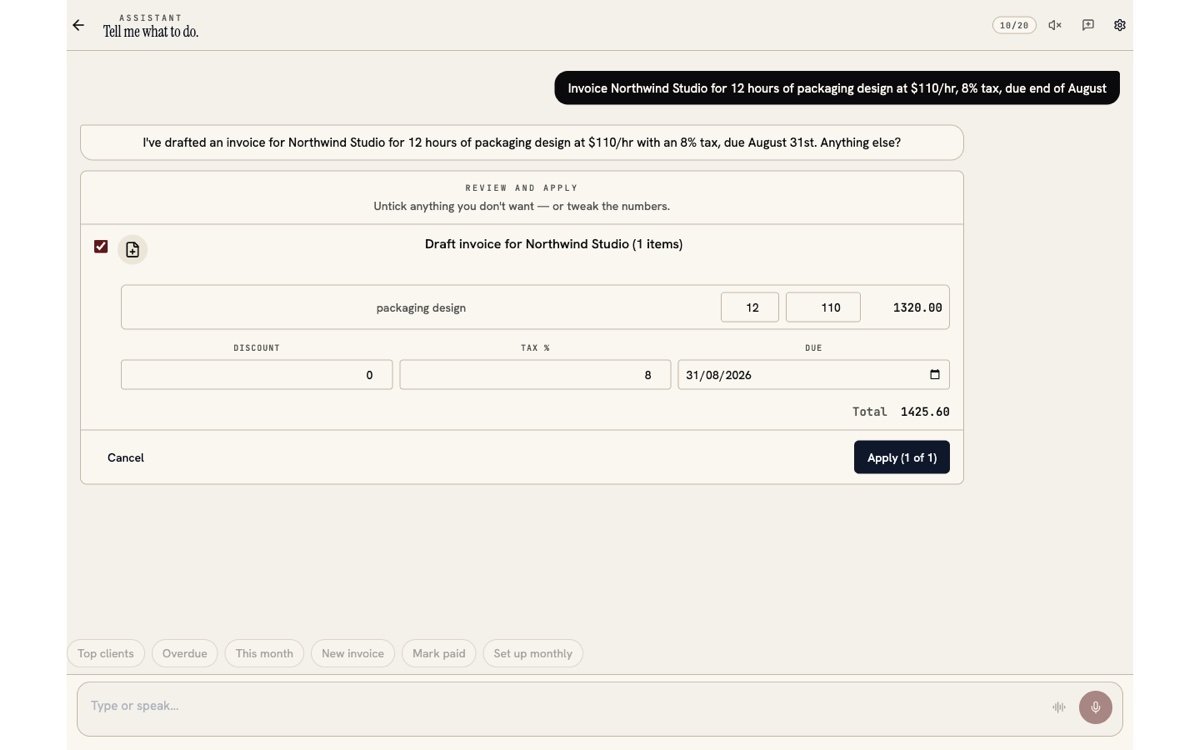Click the audio waveform icon in the input bar
Screen dimensions: 1200x750
point(1059,707)
